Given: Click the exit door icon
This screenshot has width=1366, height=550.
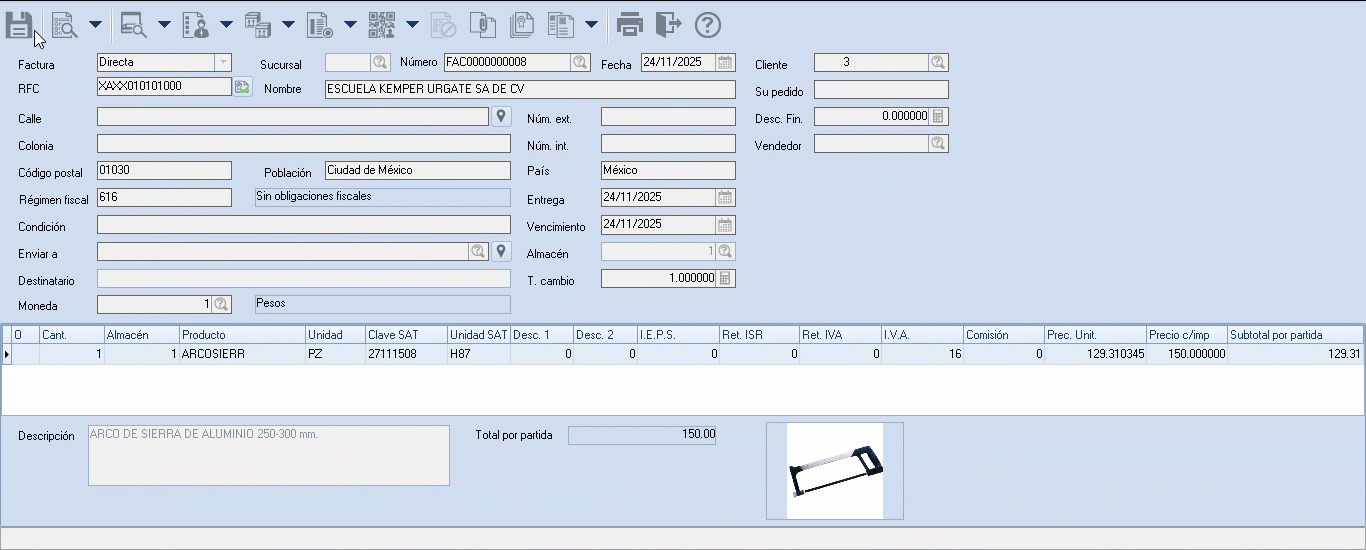Looking at the screenshot, I should point(668,24).
